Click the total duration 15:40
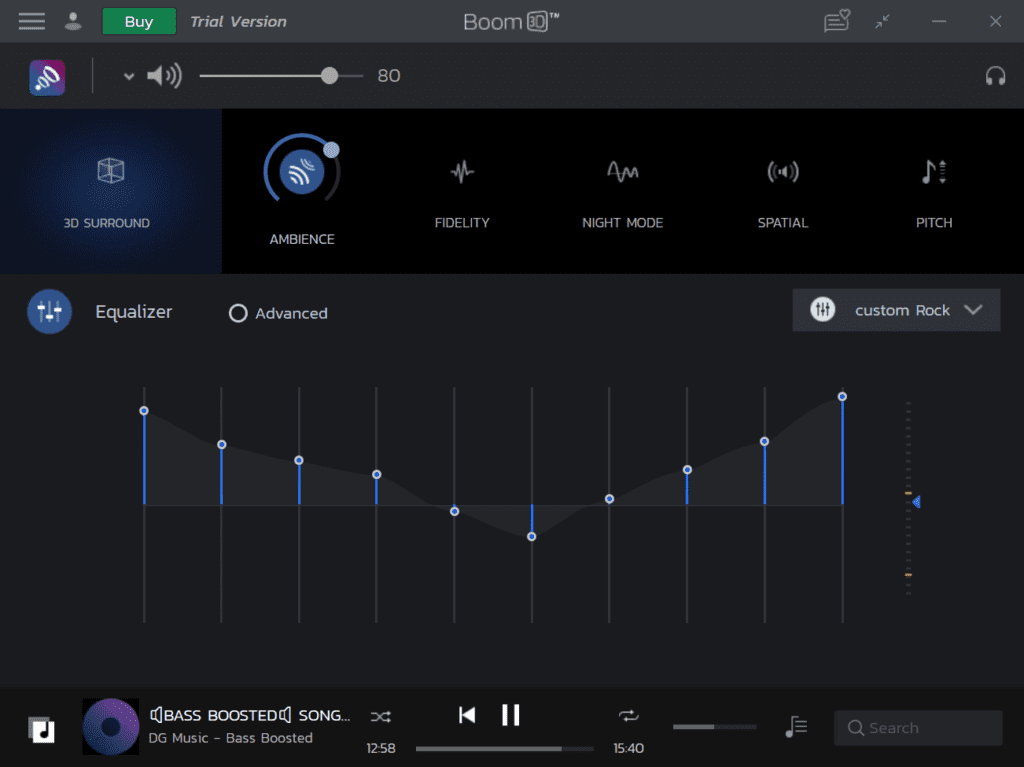Viewport: 1024px width, 767px height. pos(628,748)
